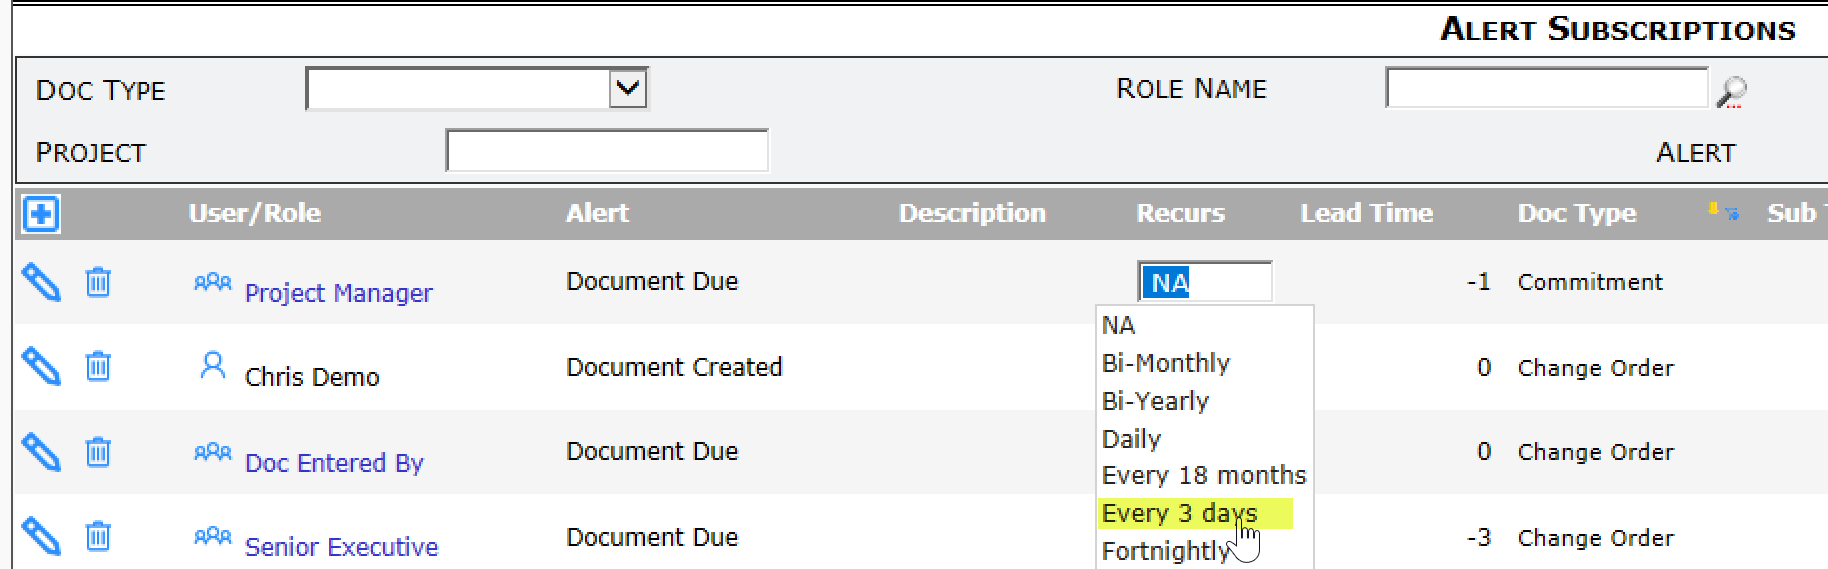This screenshot has width=1828, height=569.
Task: Focus the Role Name text field
Action: (1547, 88)
